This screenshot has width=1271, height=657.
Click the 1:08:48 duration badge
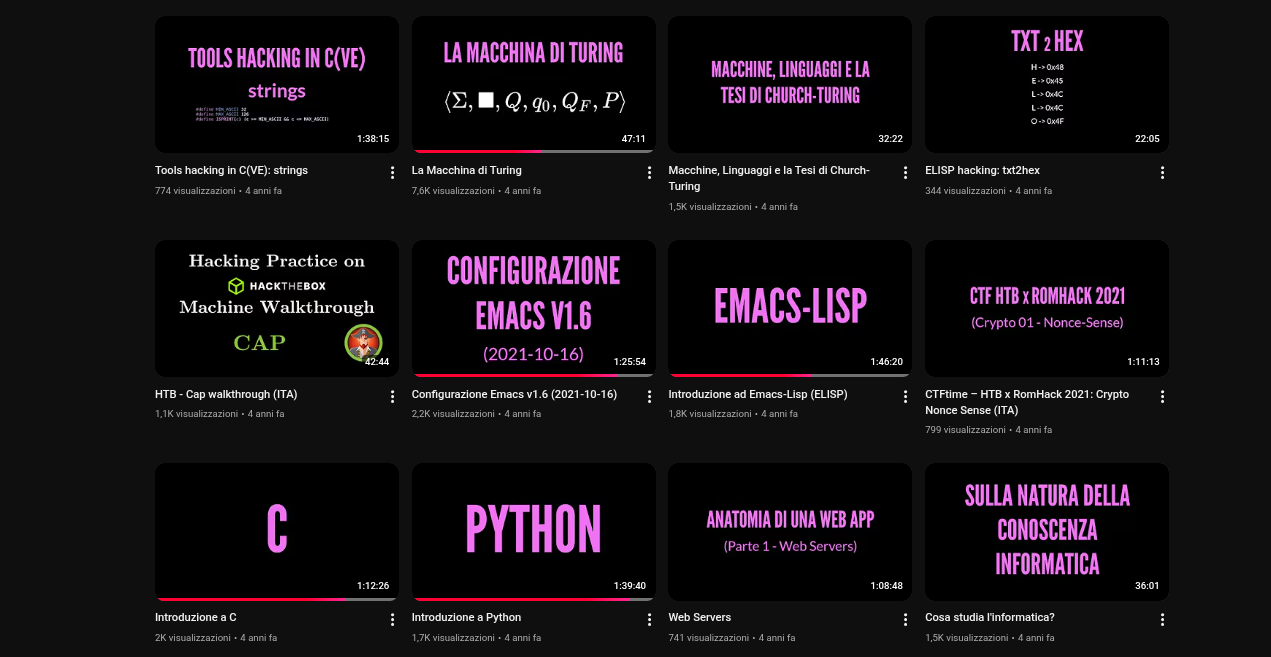[886, 586]
